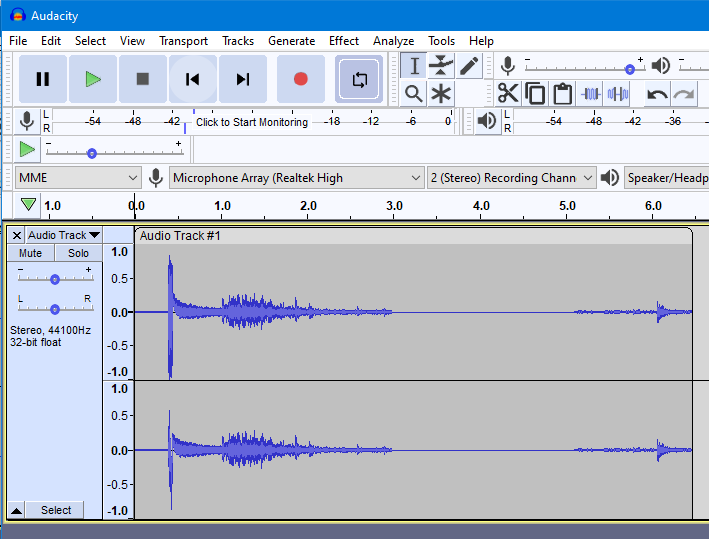Click the Paste clipboard icon
The image size is (709, 539).
pyautogui.click(x=562, y=94)
